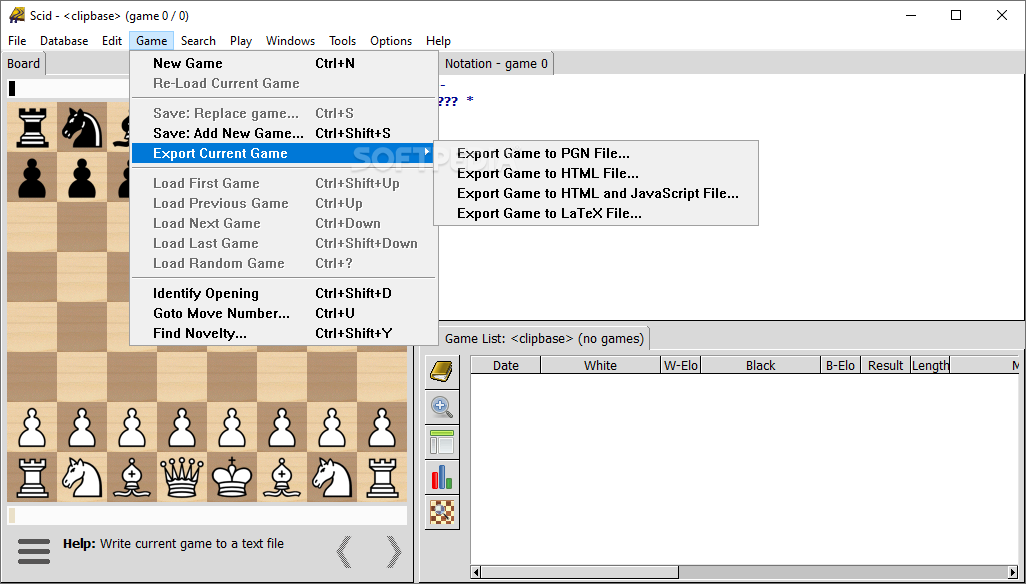This screenshot has width=1026, height=584.
Task: Switch to the Board tab
Action: (24, 63)
